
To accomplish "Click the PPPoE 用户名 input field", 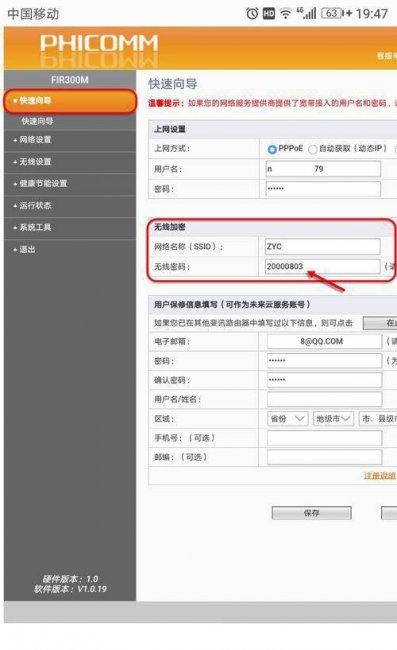I will point(323,169).
